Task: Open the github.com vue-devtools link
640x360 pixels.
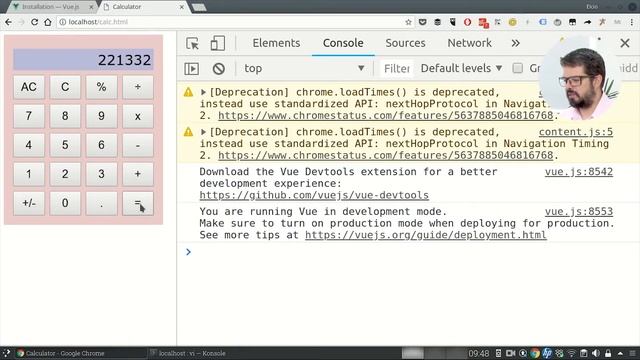Action: 314,195
